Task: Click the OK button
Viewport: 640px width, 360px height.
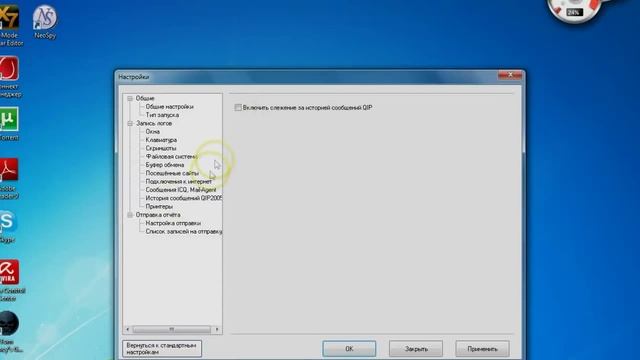Action: [x=349, y=349]
